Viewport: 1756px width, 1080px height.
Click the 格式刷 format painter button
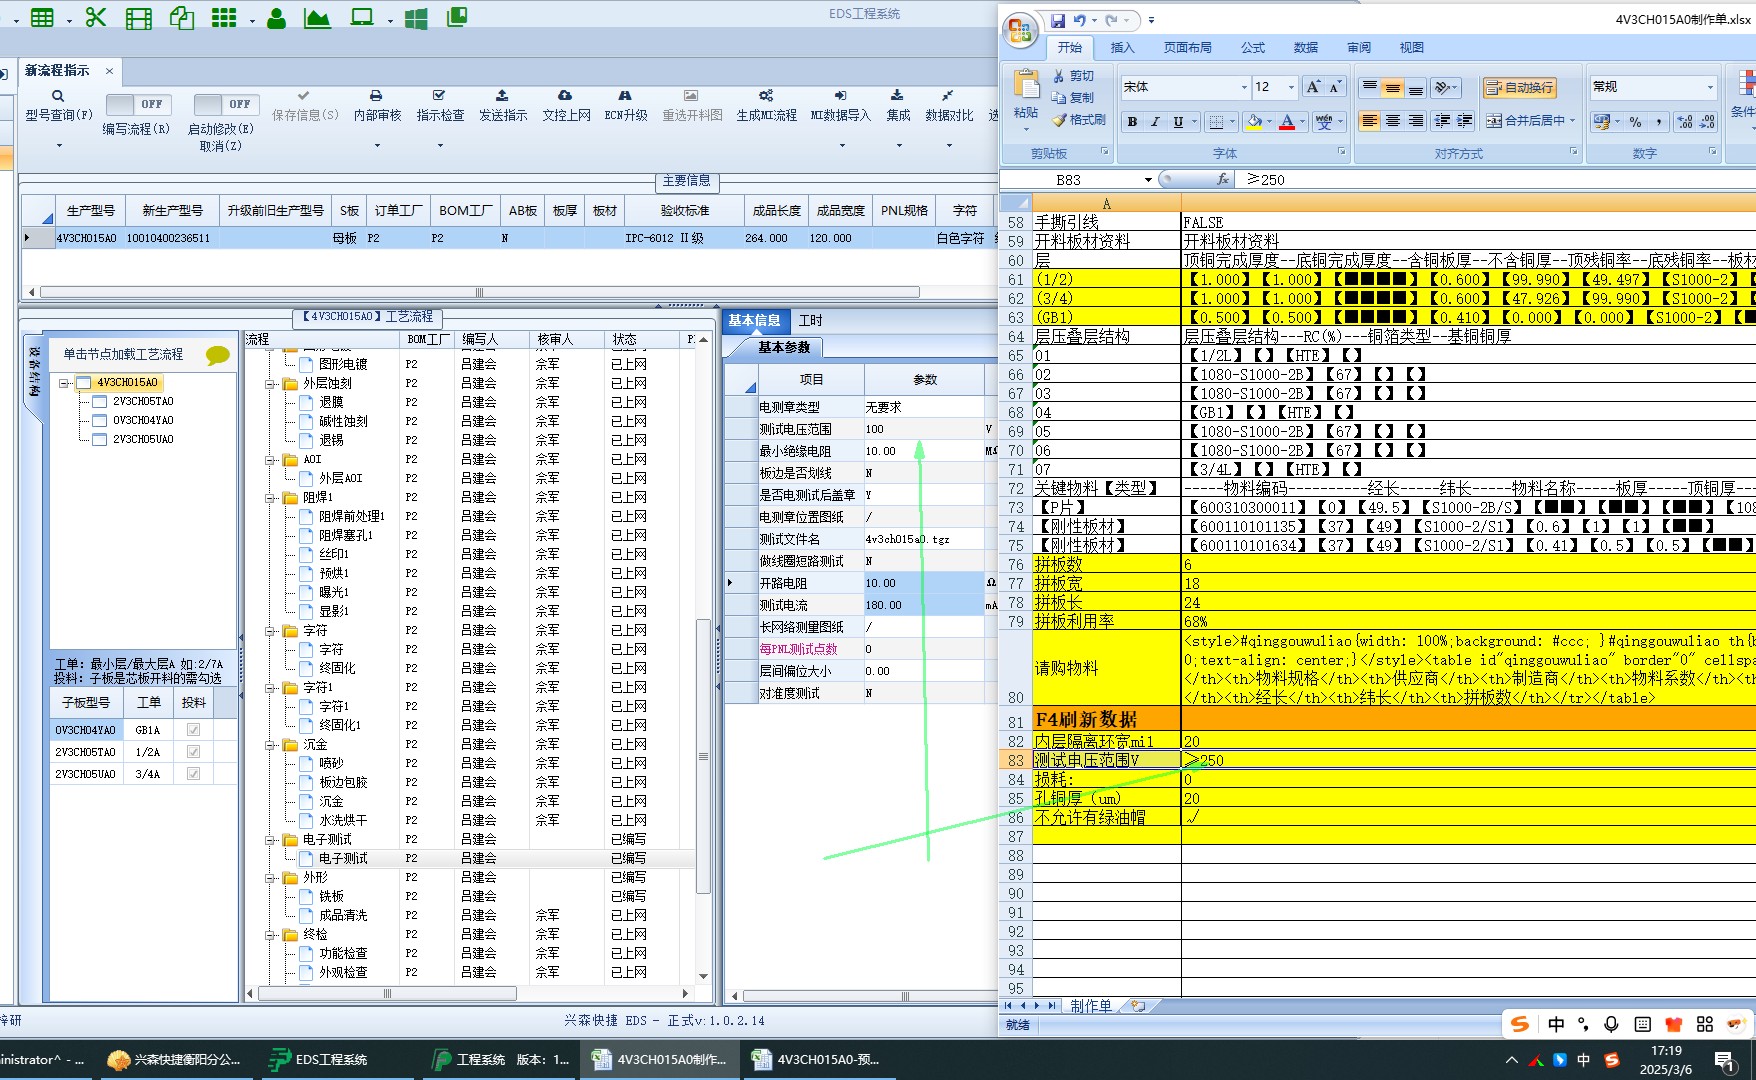click(1079, 120)
